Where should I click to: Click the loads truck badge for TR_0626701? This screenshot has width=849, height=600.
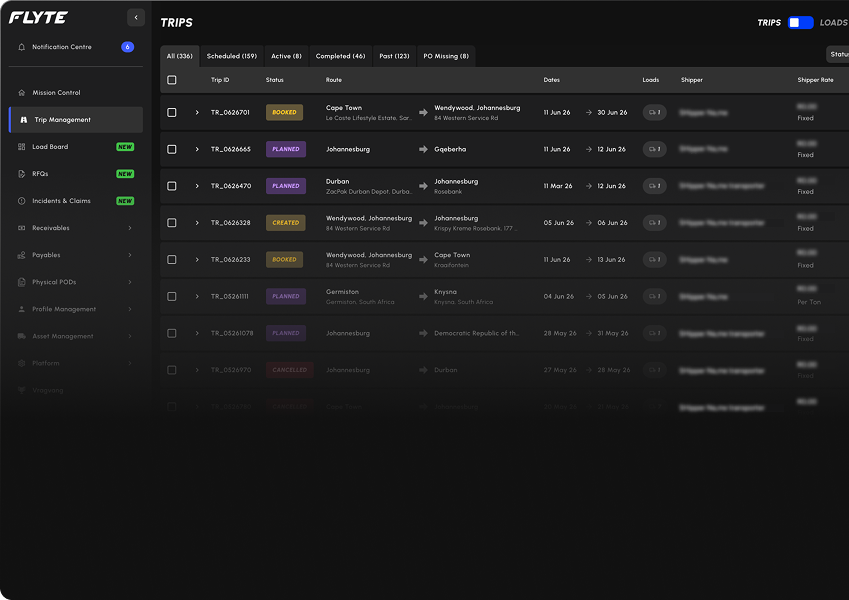point(654,113)
